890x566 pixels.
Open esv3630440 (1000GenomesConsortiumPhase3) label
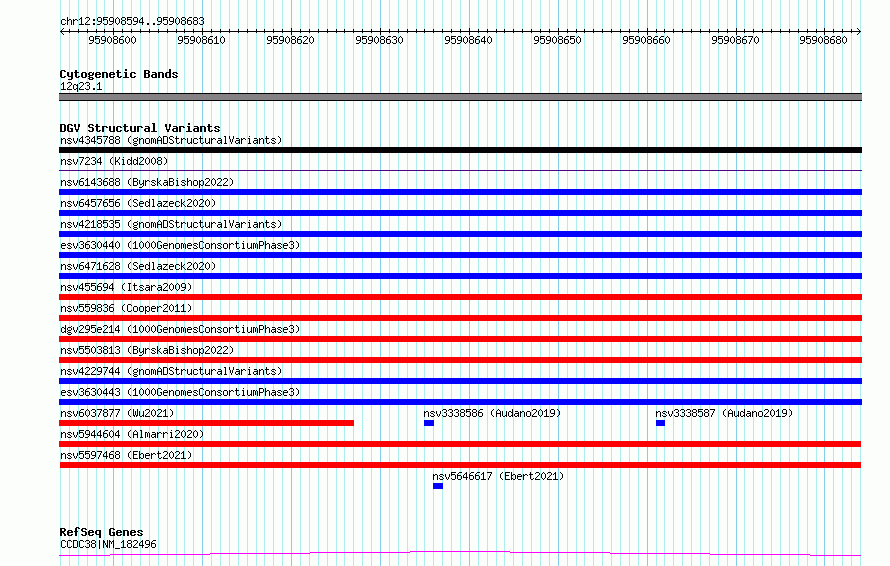(180, 245)
